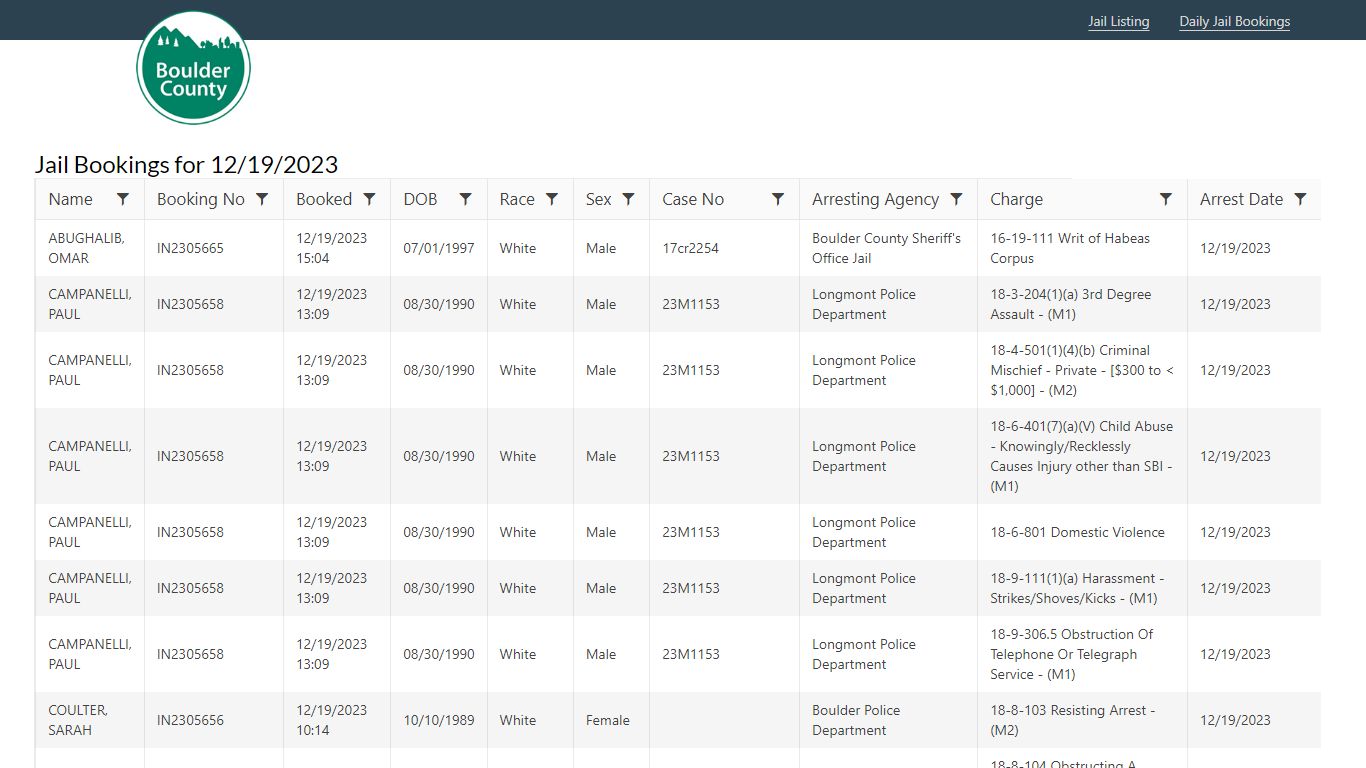Viewport: 1366px width, 768px height.
Task: Go to Jail Listing page
Action: pyautogui.click(x=1119, y=21)
